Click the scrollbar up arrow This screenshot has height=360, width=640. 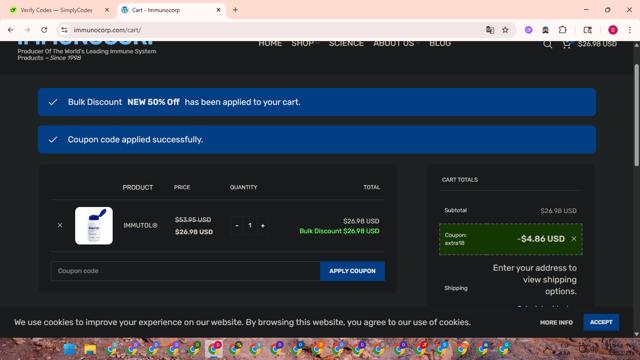click(x=636, y=46)
